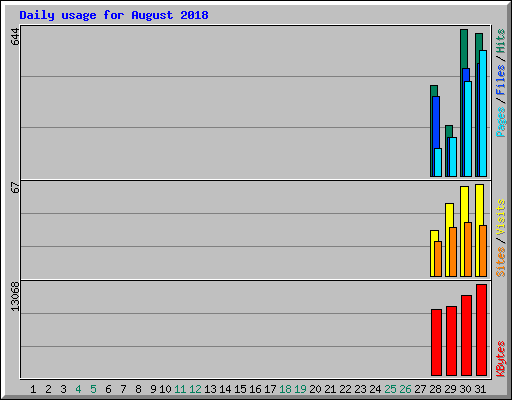Click the cyan Pages legend label
The width and height of the screenshot is (512, 400).
pyautogui.click(x=500, y=122)
